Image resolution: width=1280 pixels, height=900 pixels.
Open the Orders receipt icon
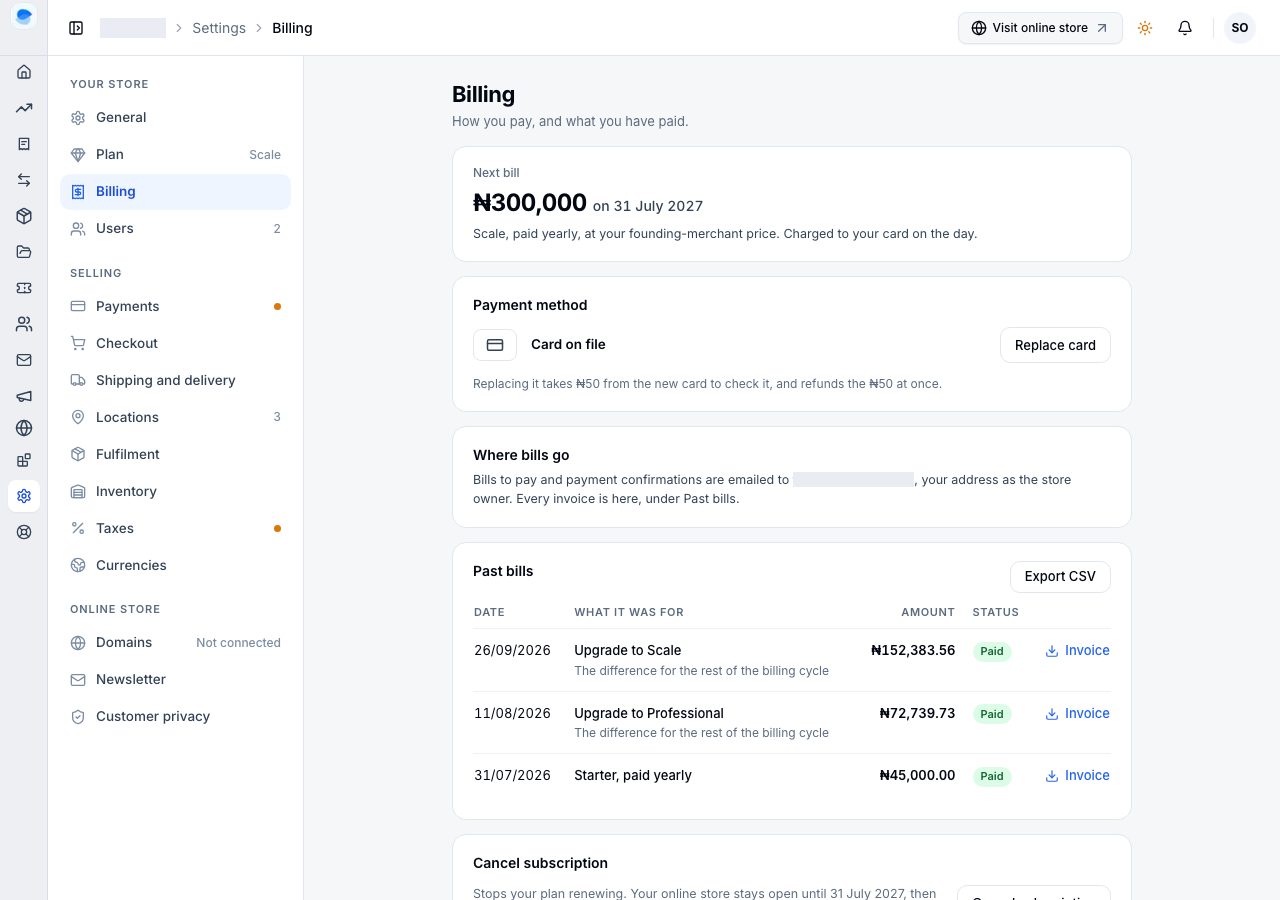tap(24, 144)
